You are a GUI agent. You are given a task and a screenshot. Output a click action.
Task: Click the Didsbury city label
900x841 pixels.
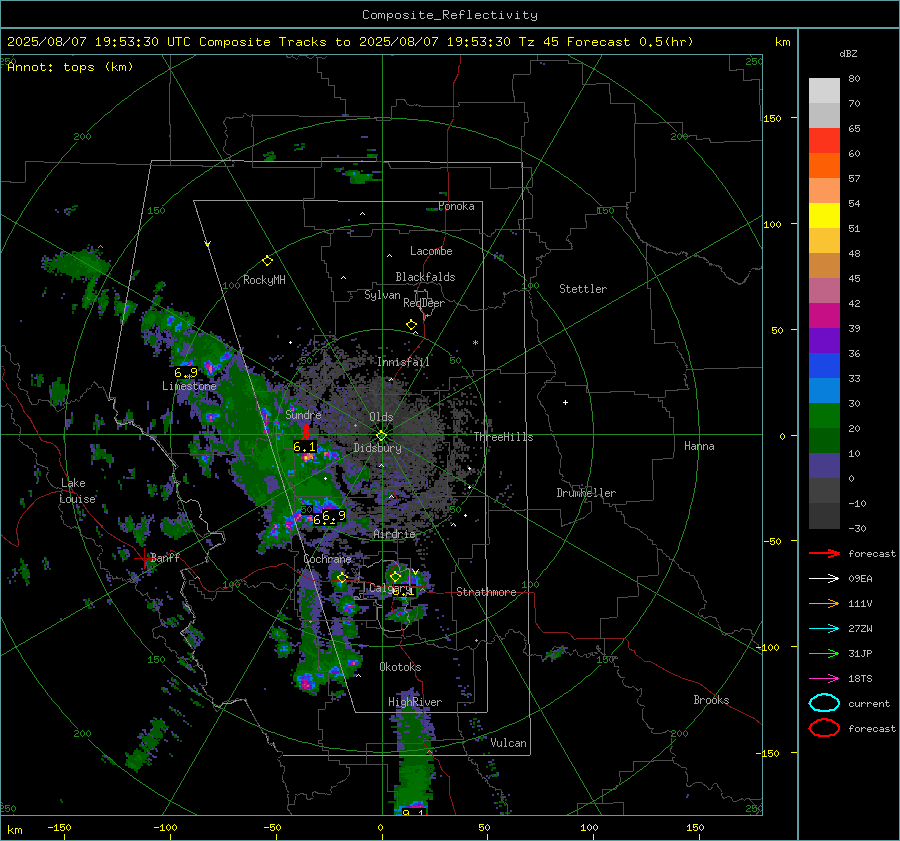pos(377,448)
